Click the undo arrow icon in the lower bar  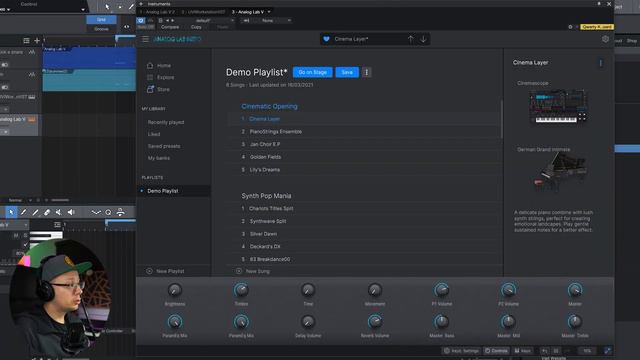545,351
